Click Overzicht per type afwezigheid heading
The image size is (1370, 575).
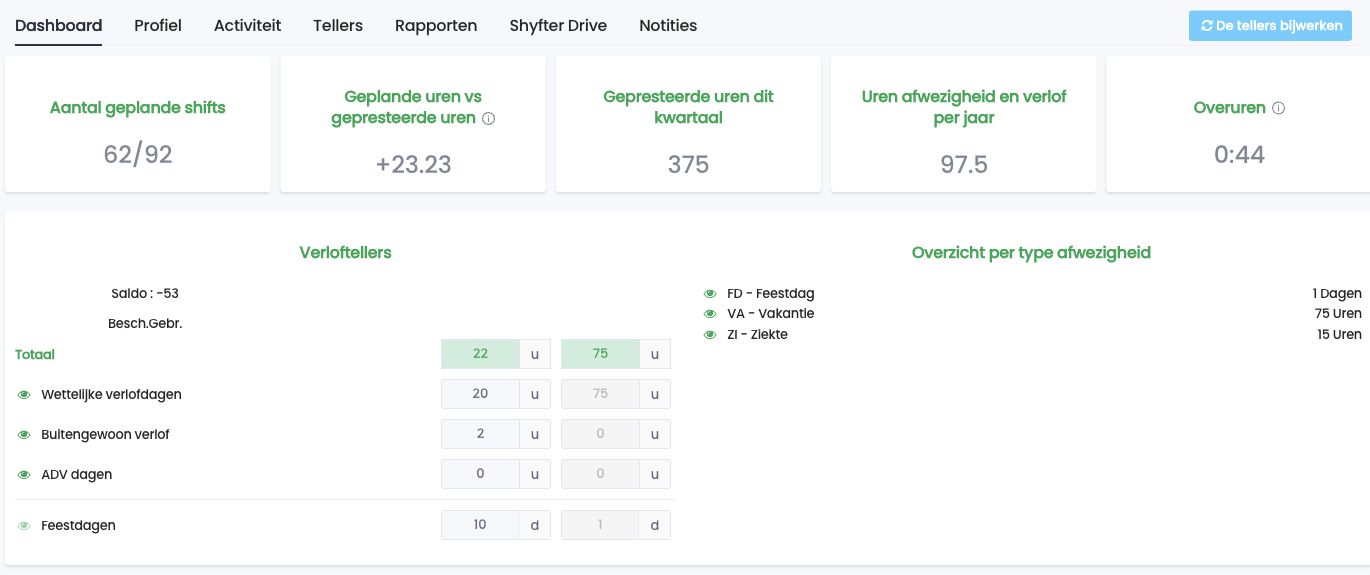pyautogui.click(x=1031, y=253)
